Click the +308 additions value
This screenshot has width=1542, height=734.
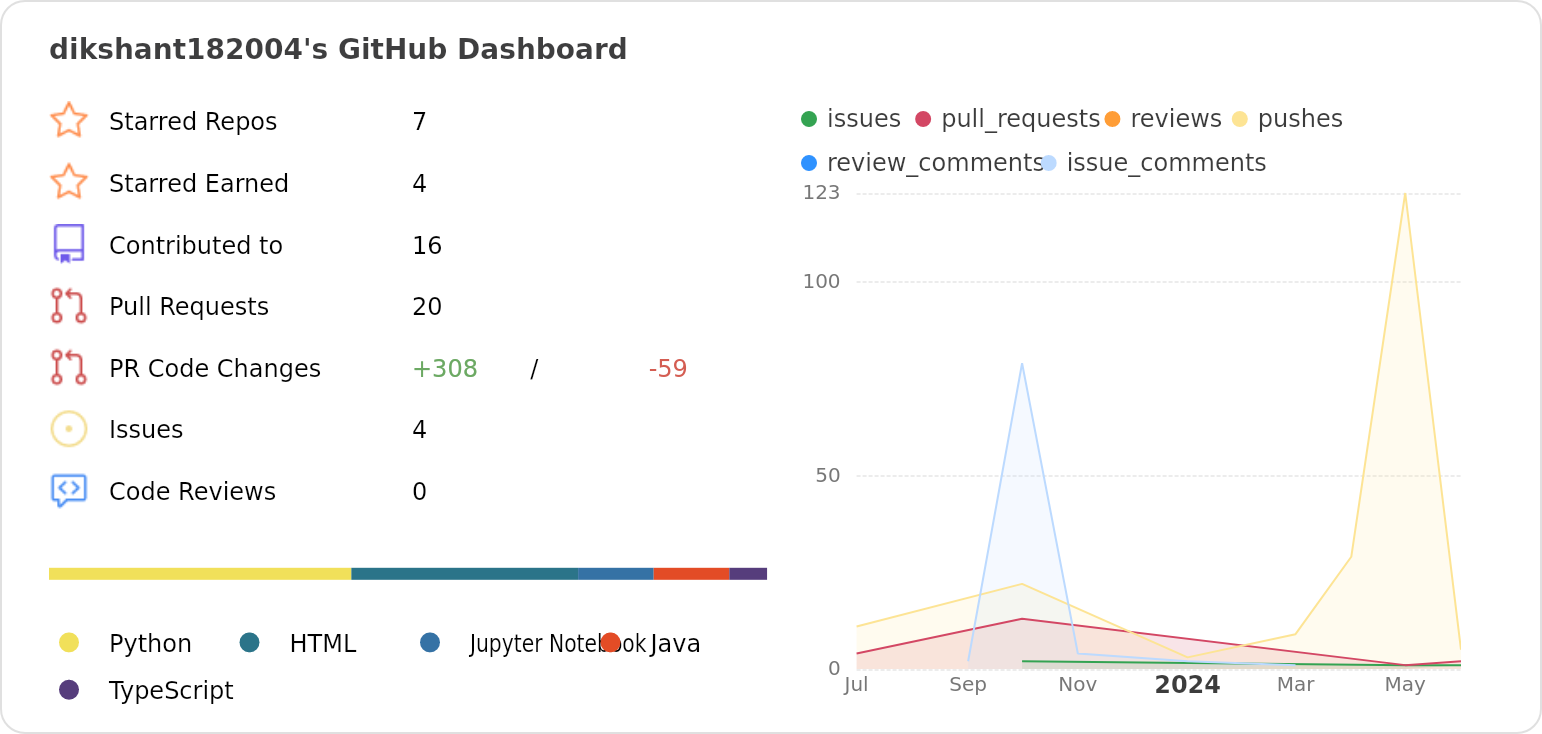point(445,369)
